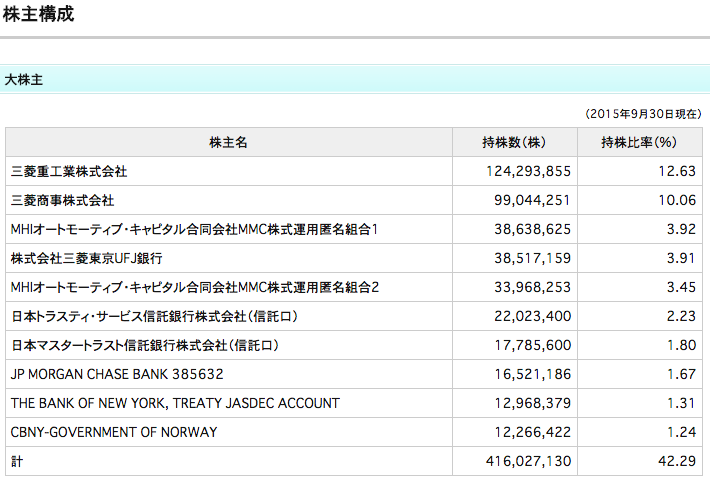This screenshot has width=710, height=481.
Task: Click ratio value 10.06
Action: (x=677, y=200)
